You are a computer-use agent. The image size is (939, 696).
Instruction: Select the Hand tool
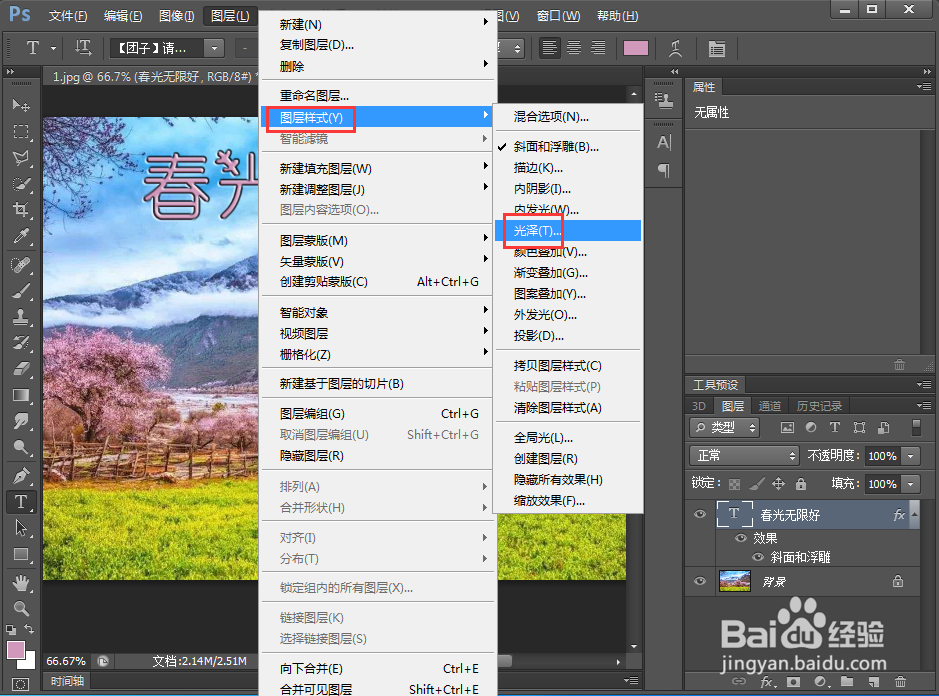(22, 583)
